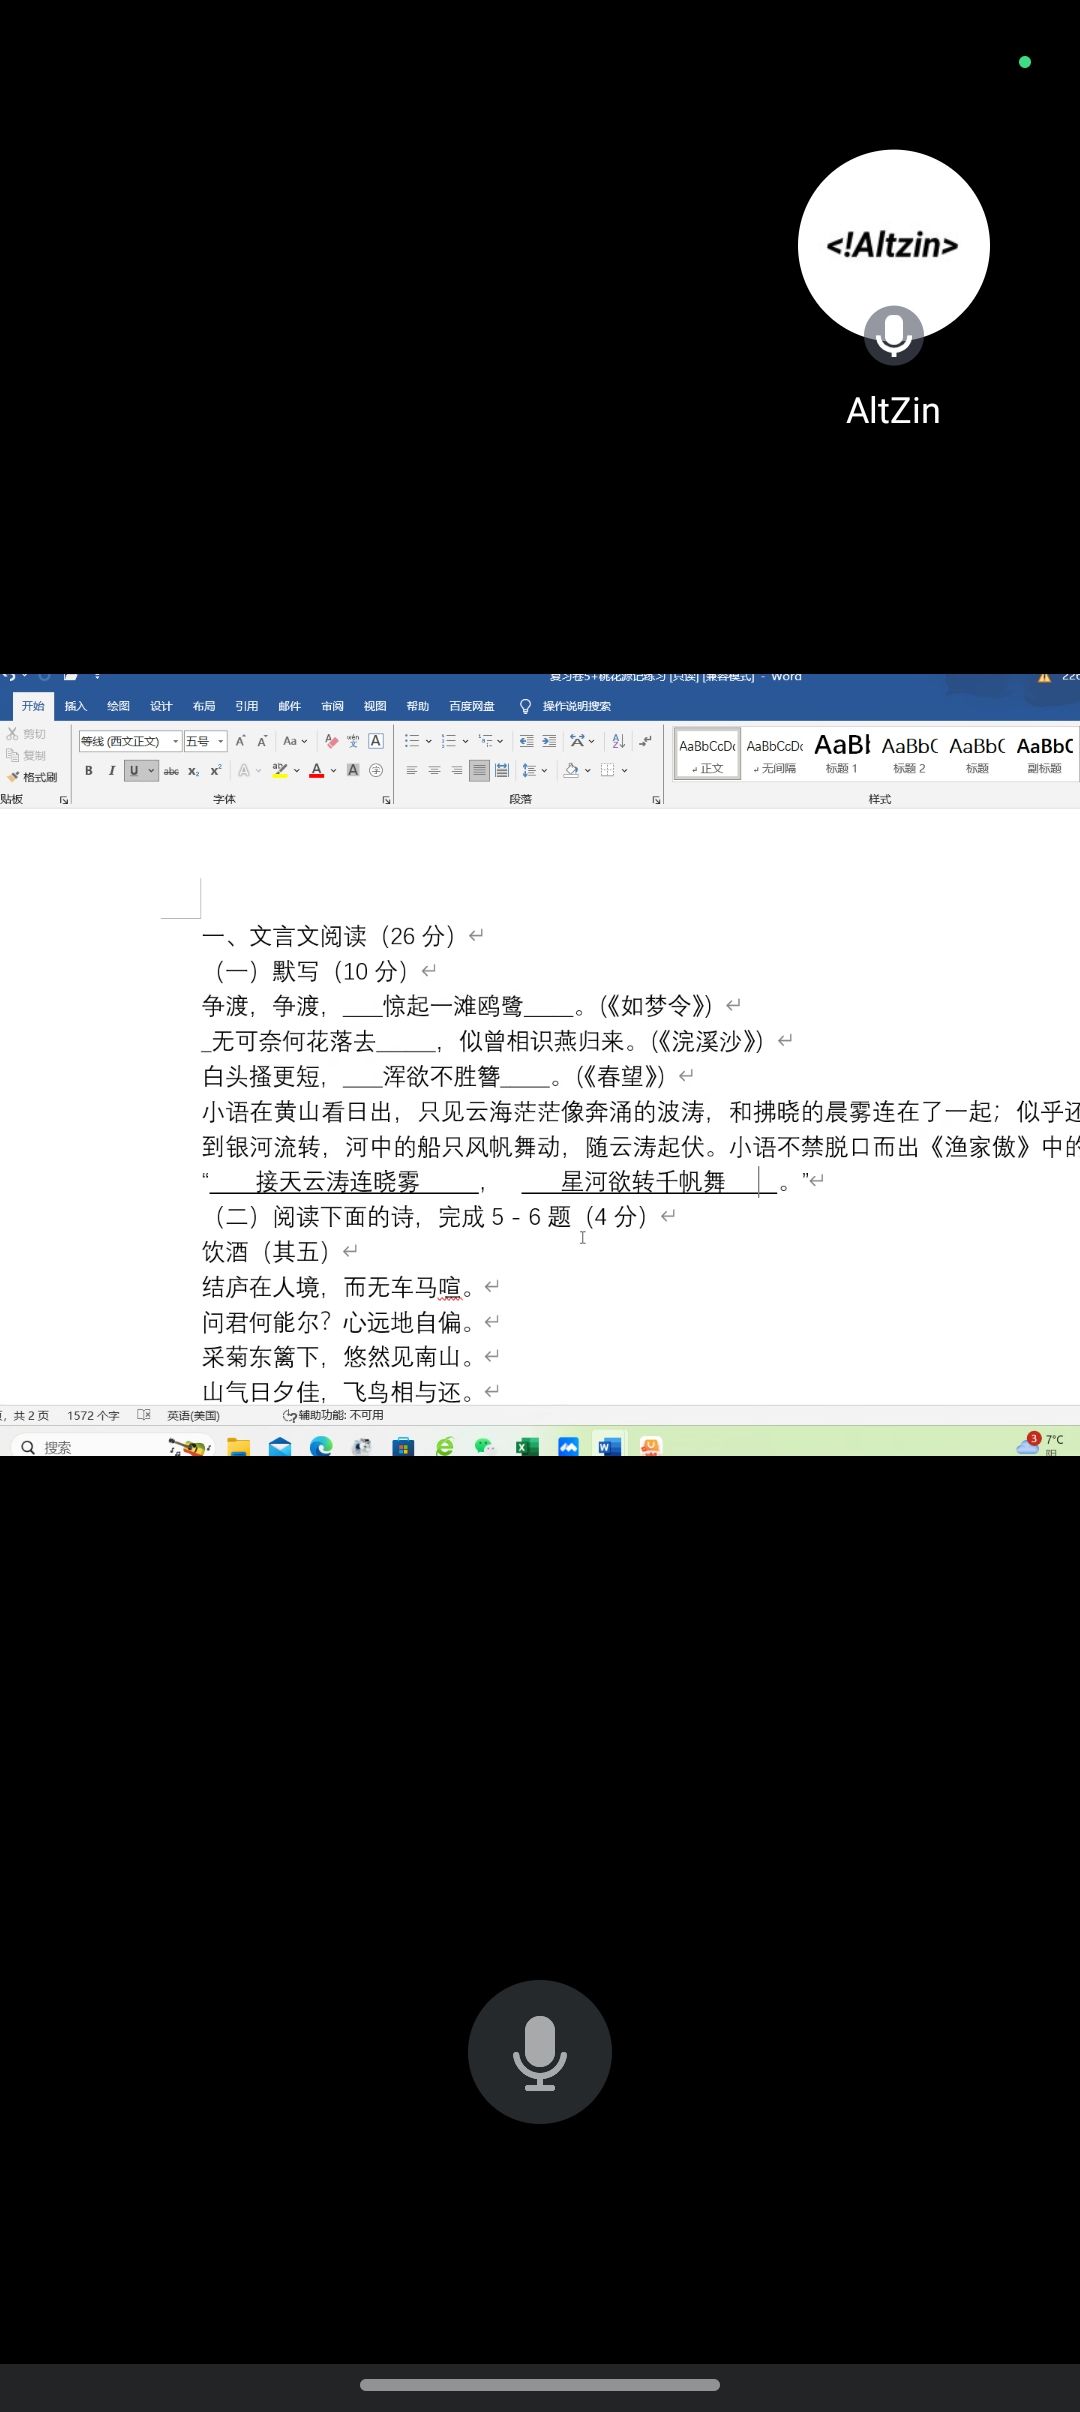Click the Windows taskbar search box
This screenshot has height=2412, width=1080.
pyautogui.click(x=90, y=1447)
